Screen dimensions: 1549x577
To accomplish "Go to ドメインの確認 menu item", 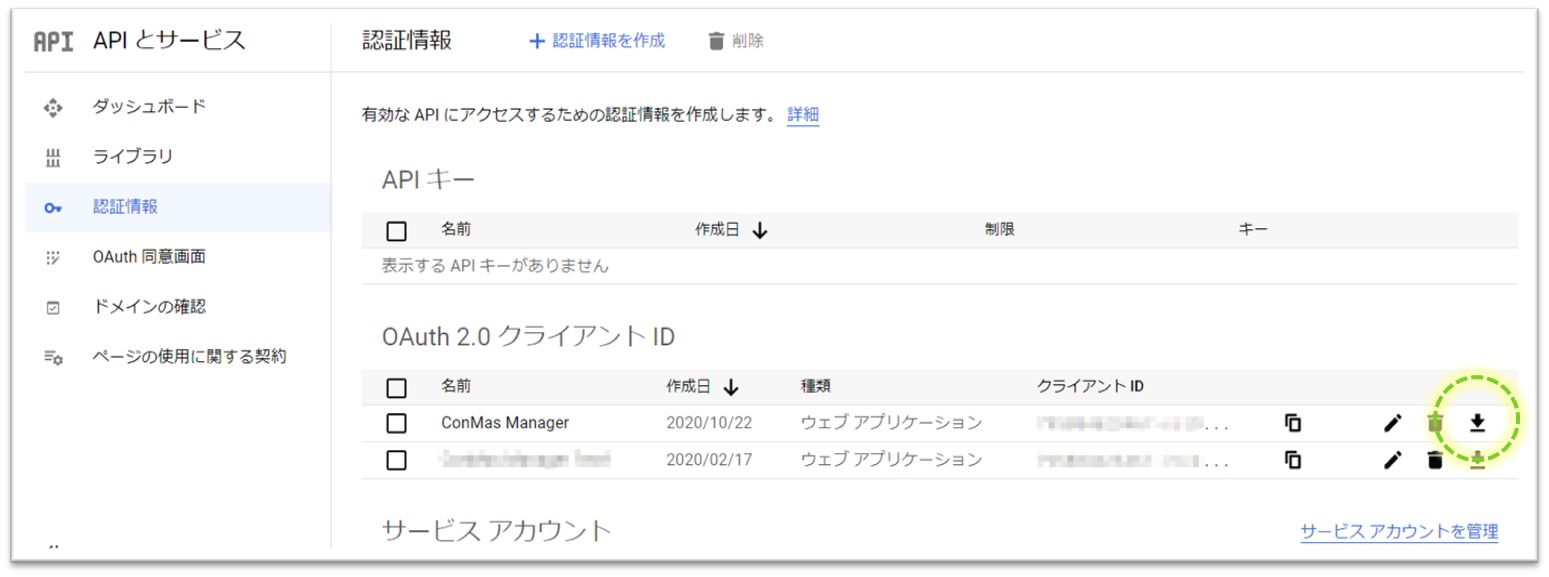I will click(x=149, y=307).
